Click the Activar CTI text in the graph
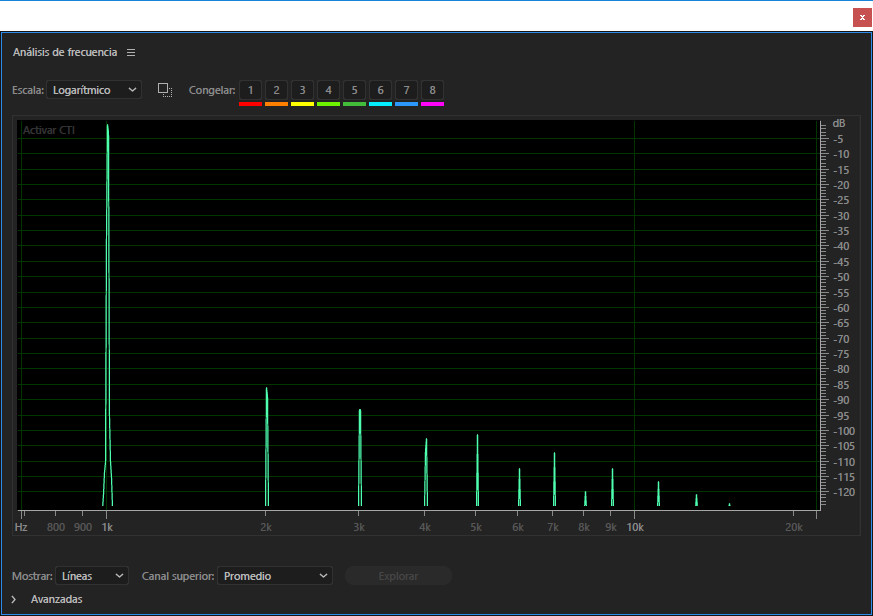Image resolution: width=873 pixels, height=616 pixels. pos(49,130)
